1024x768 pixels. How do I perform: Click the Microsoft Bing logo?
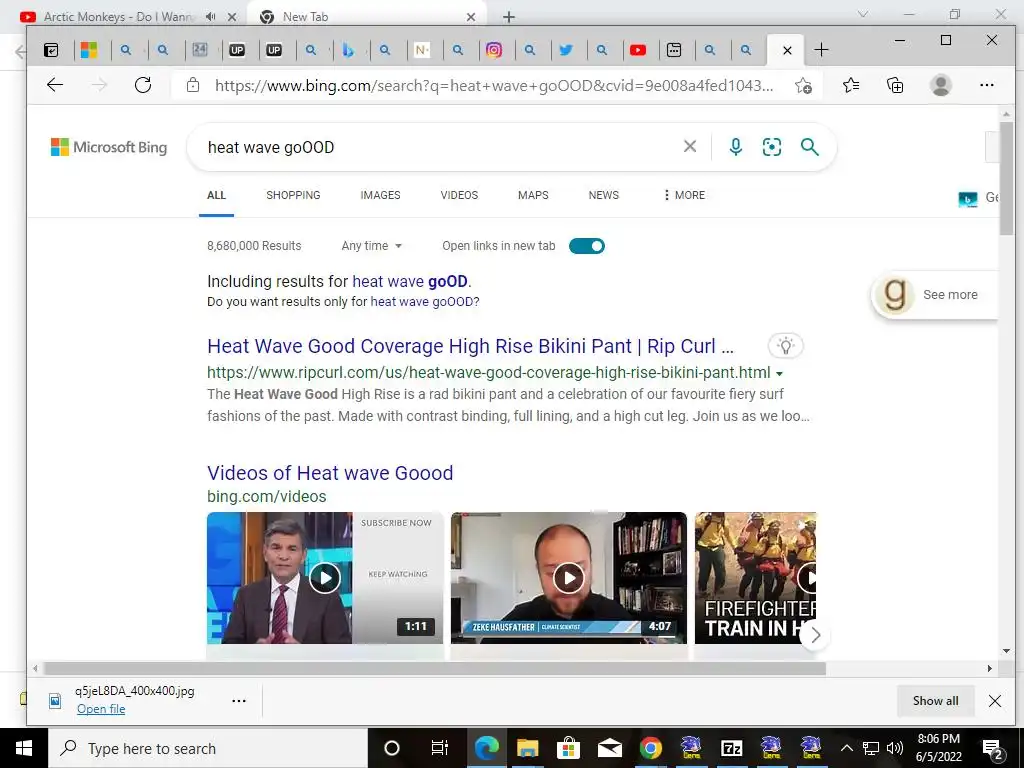point(109,147)
